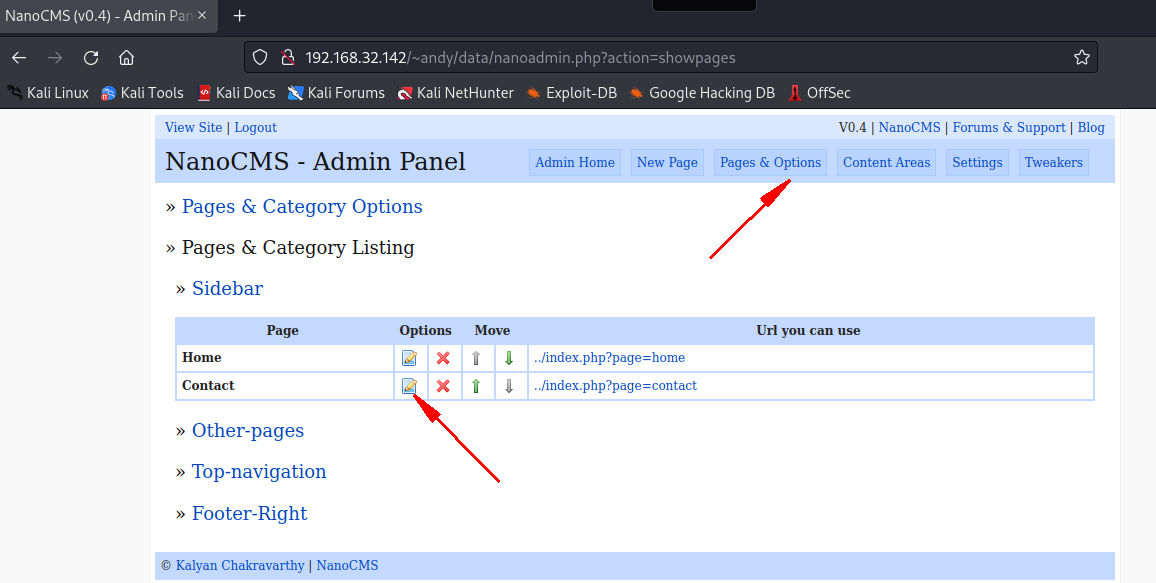Click the Page column header
The width and height of the screenshot is (1156, 583).
(x=282, y=330)
